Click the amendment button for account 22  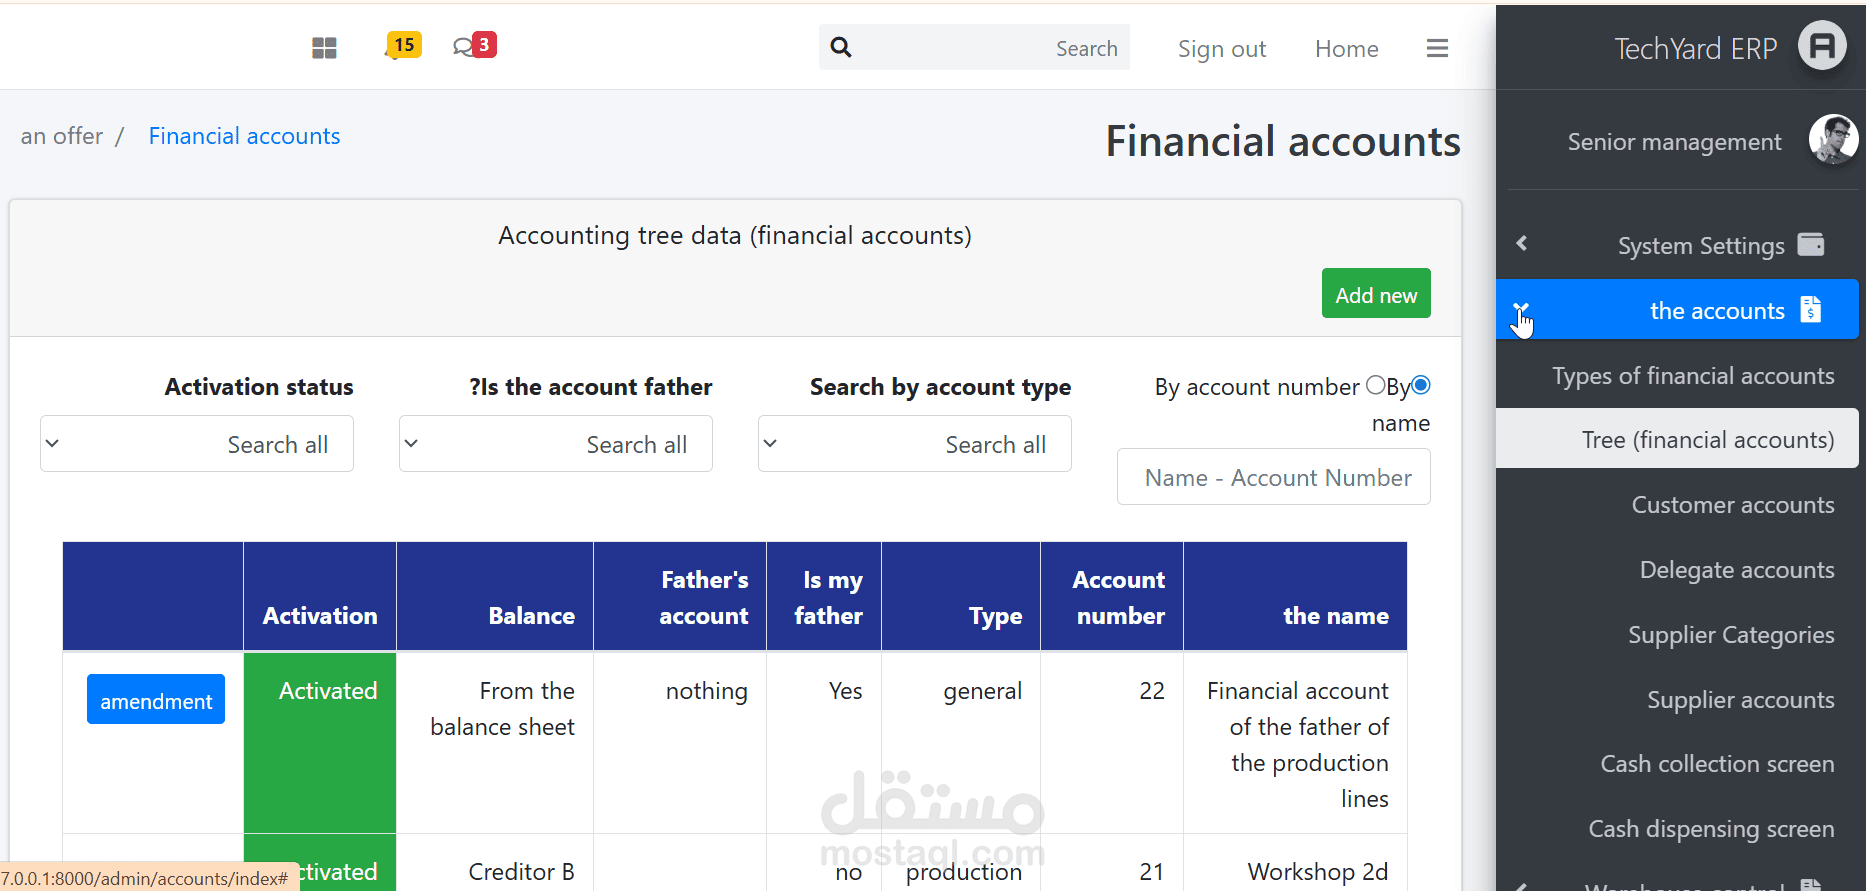156,700
